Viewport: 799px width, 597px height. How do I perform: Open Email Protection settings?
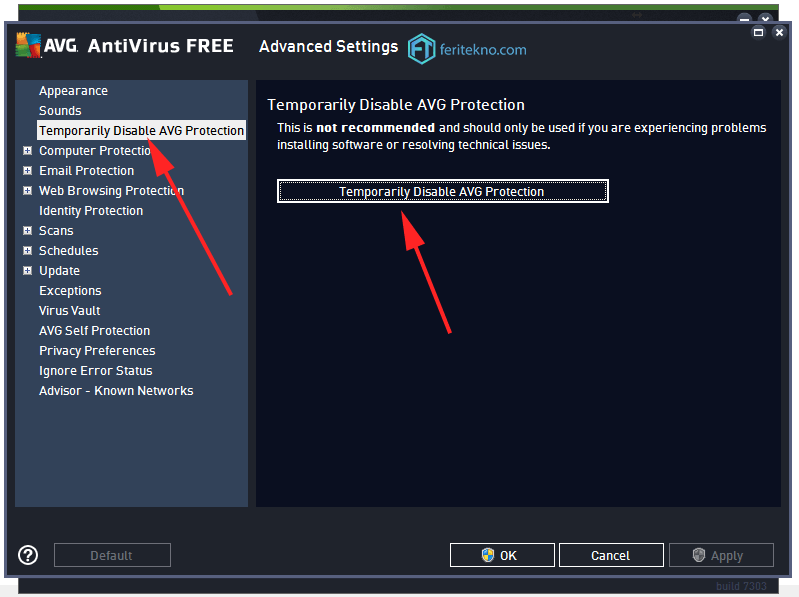87,171
